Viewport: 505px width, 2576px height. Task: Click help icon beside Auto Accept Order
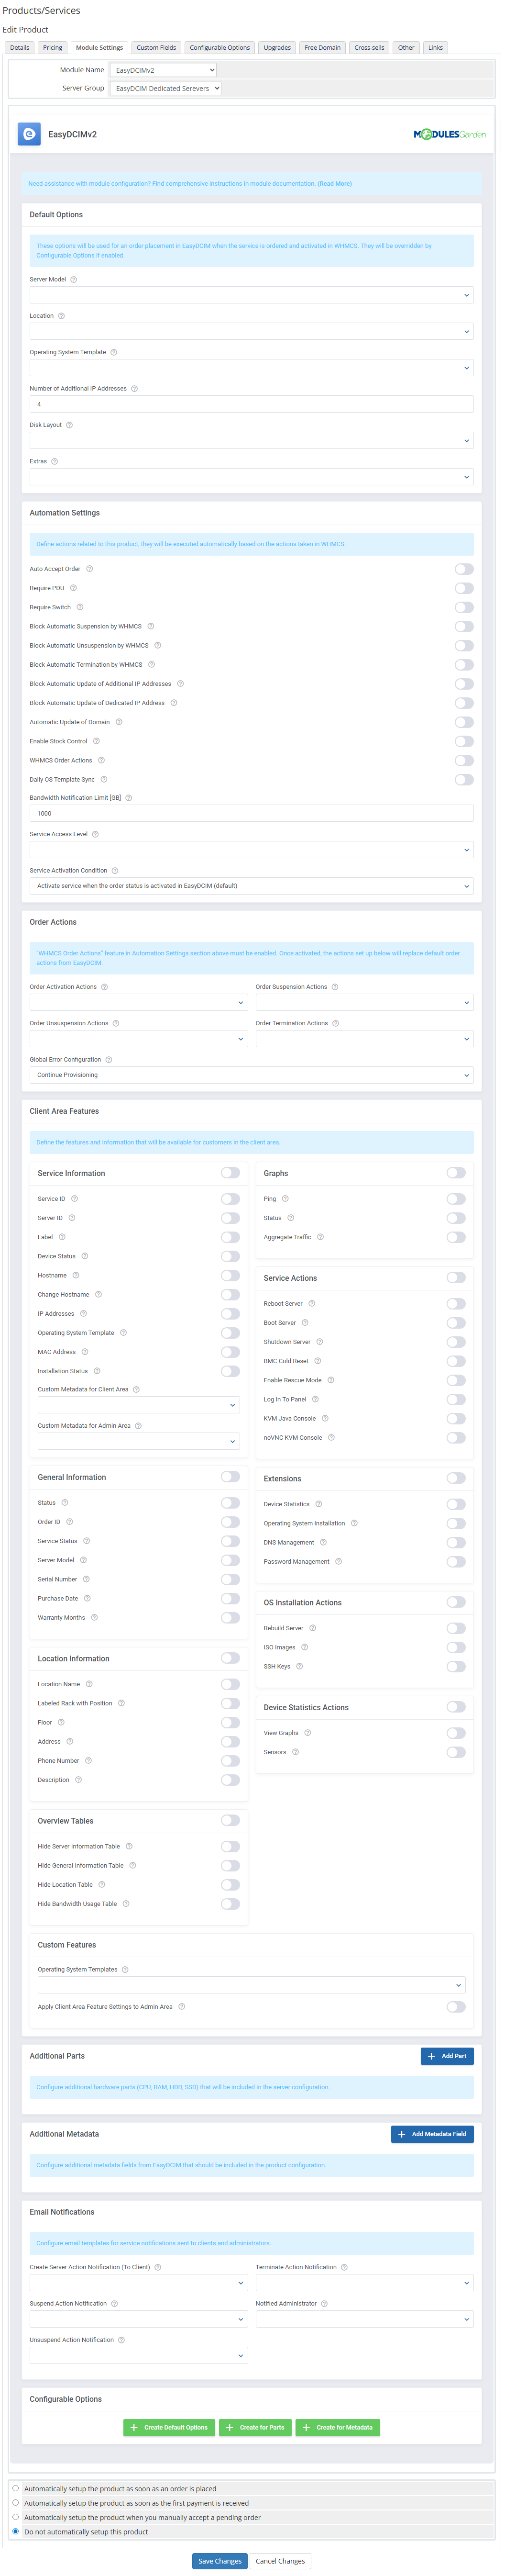coord(89,569)
